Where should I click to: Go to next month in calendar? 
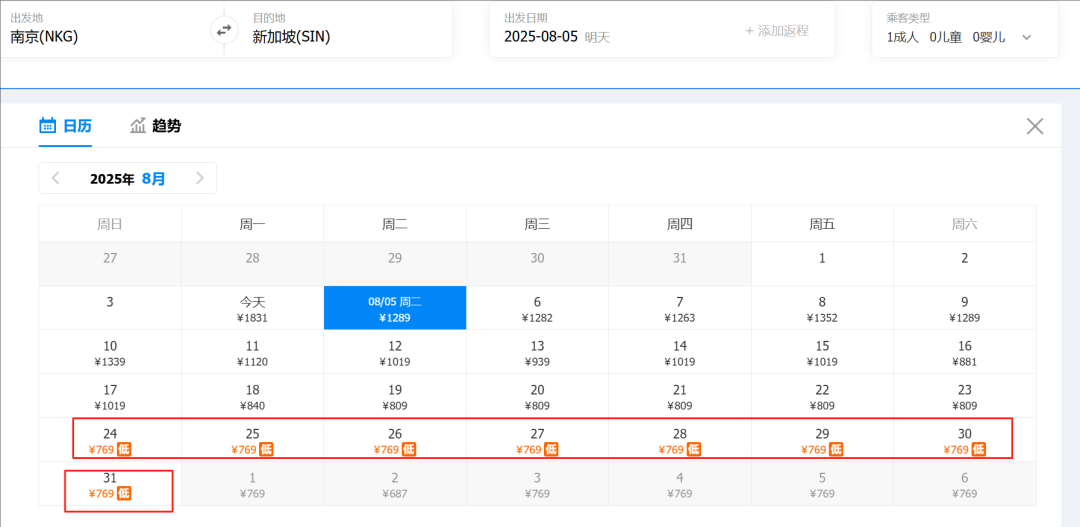click(200, 178)
